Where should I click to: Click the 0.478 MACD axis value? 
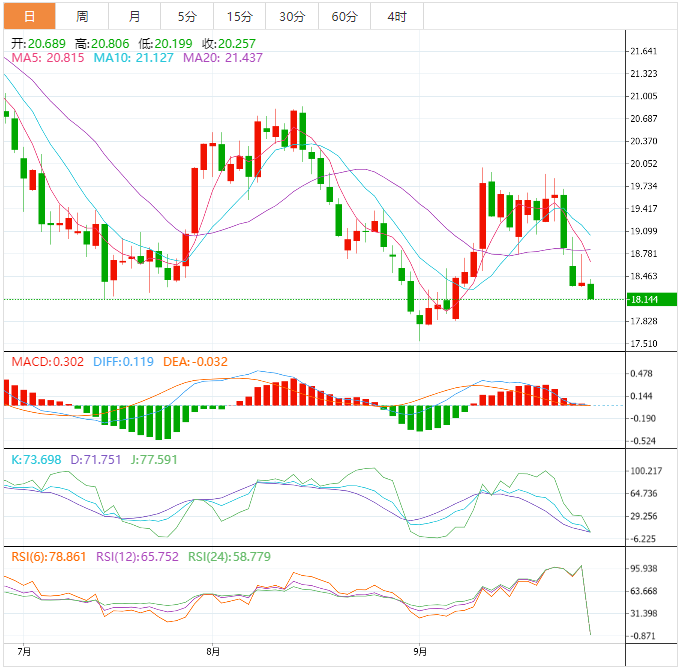coord(642,374)
